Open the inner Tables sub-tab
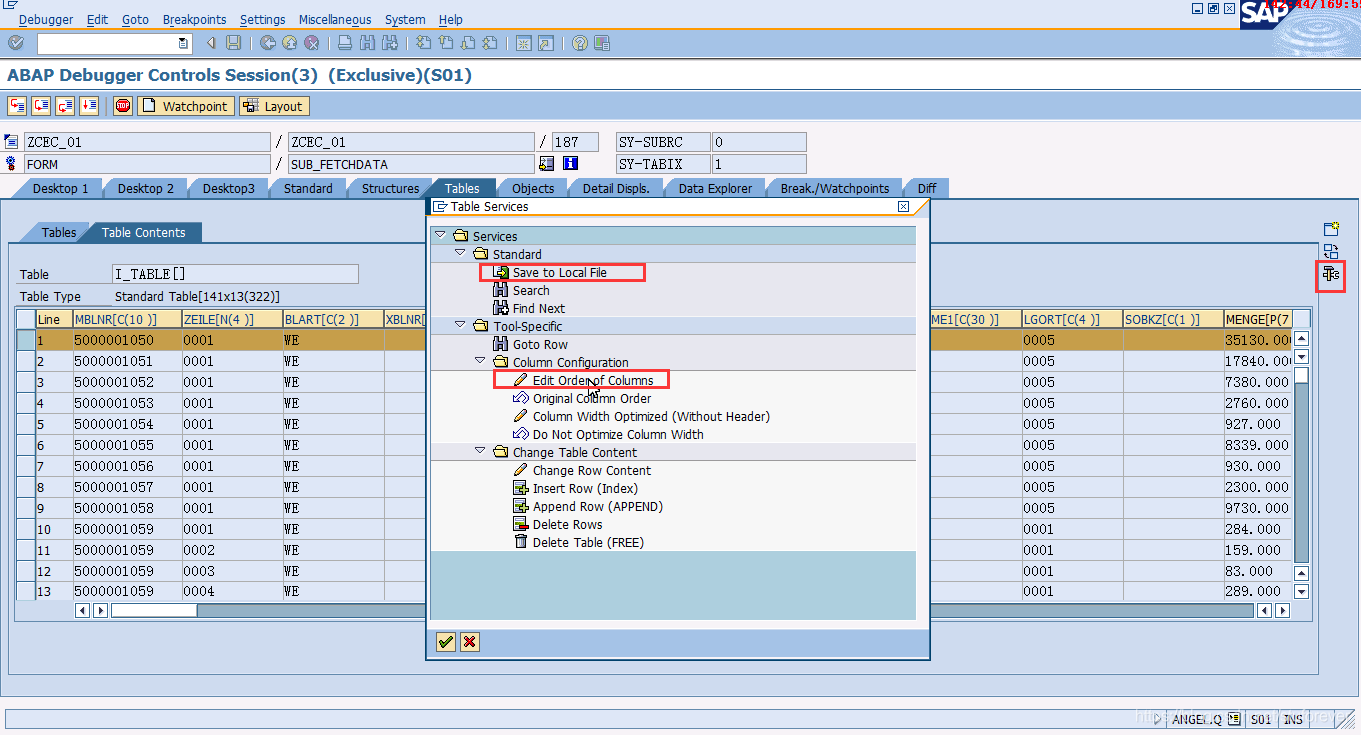 (x=59, y=232)
